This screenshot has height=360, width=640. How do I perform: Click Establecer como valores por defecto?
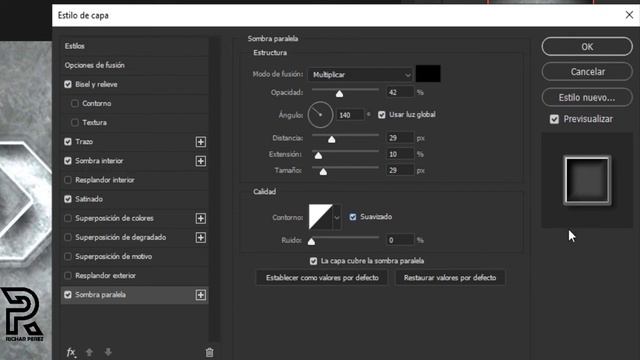pos(322,278)
